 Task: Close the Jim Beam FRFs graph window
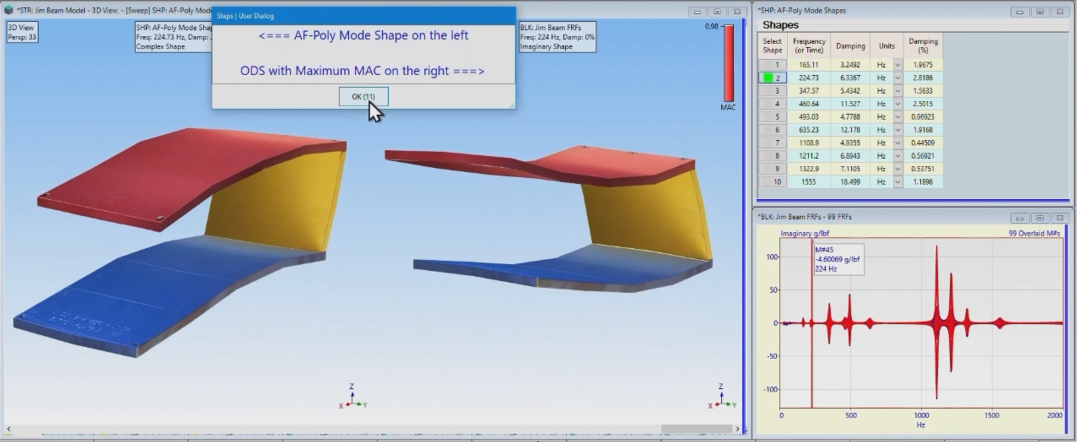[x=1060, y=217]
